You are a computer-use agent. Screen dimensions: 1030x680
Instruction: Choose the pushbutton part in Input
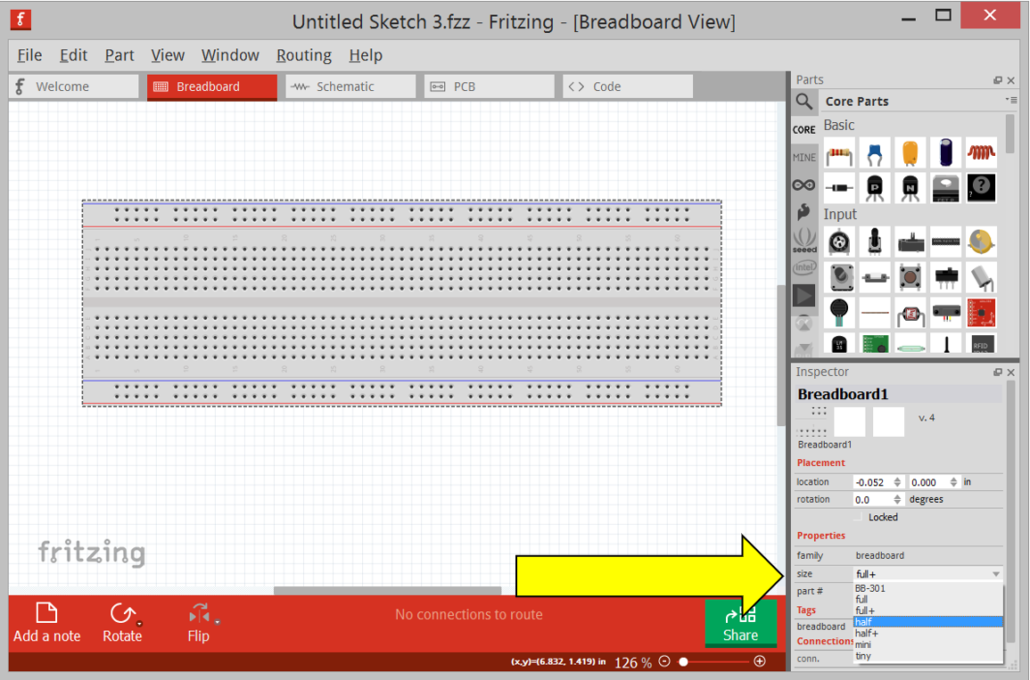click(910, 277)
